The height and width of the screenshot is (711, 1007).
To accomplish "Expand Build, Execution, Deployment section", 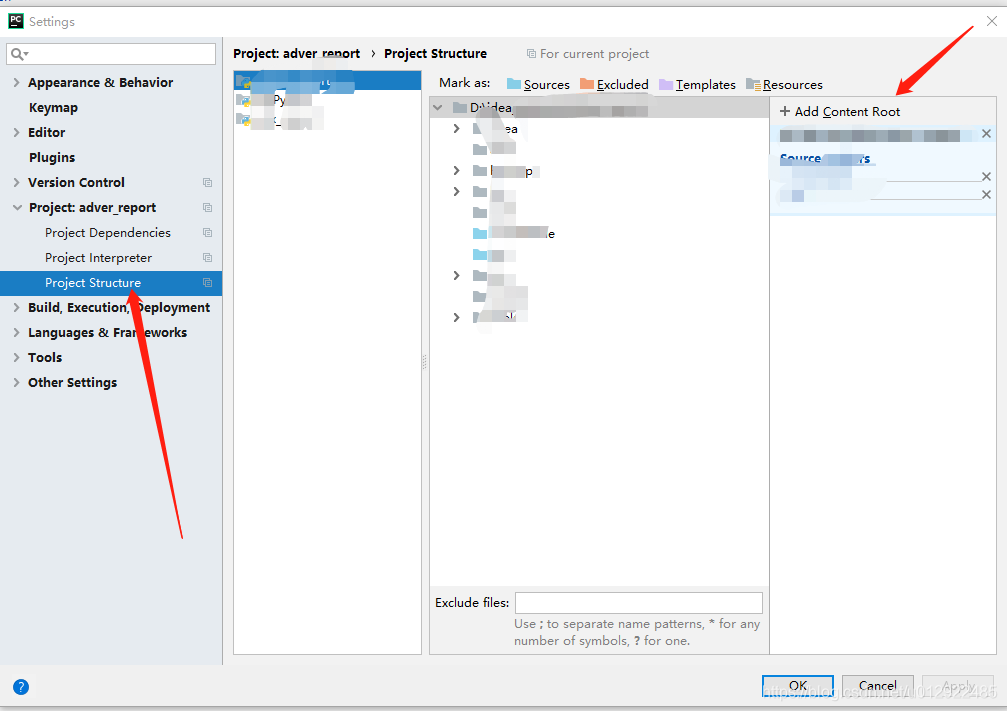I will (x=17, y=308).
